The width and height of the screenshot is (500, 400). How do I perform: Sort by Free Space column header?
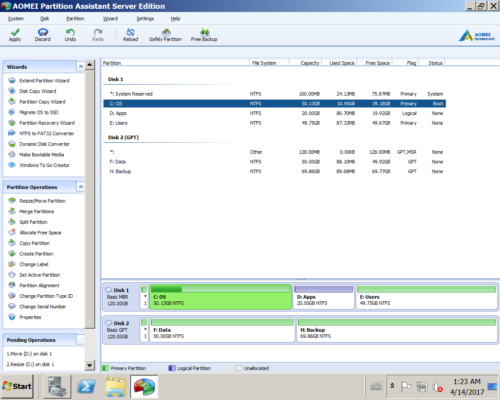pos(375,63)
